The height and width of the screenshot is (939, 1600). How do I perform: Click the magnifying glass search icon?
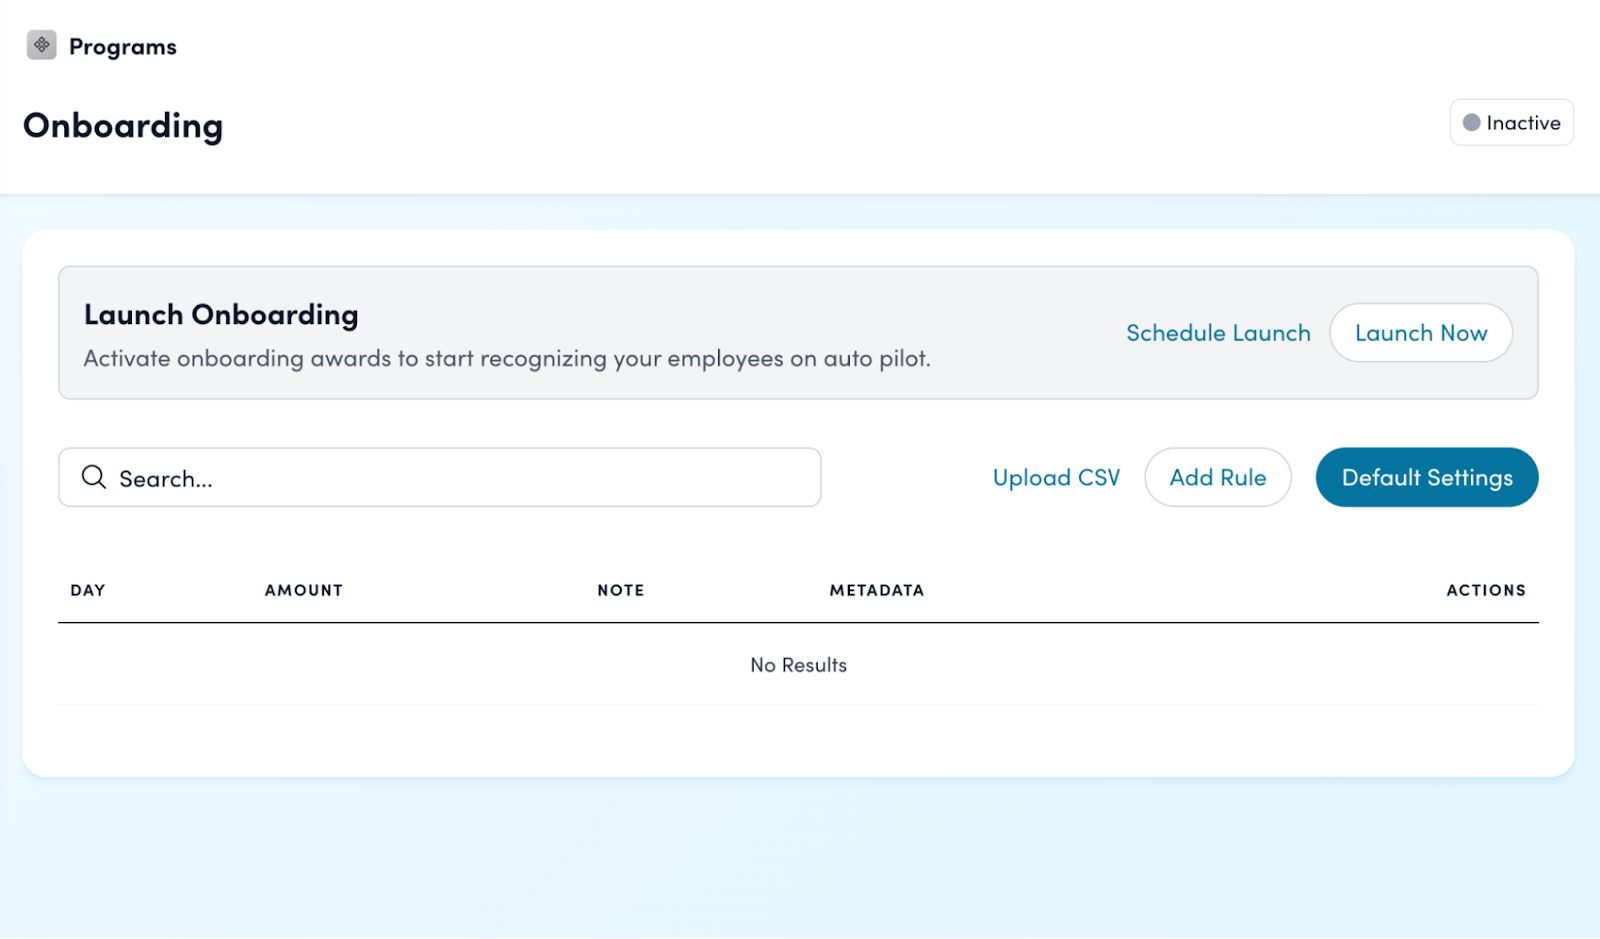tap(94, 477)
